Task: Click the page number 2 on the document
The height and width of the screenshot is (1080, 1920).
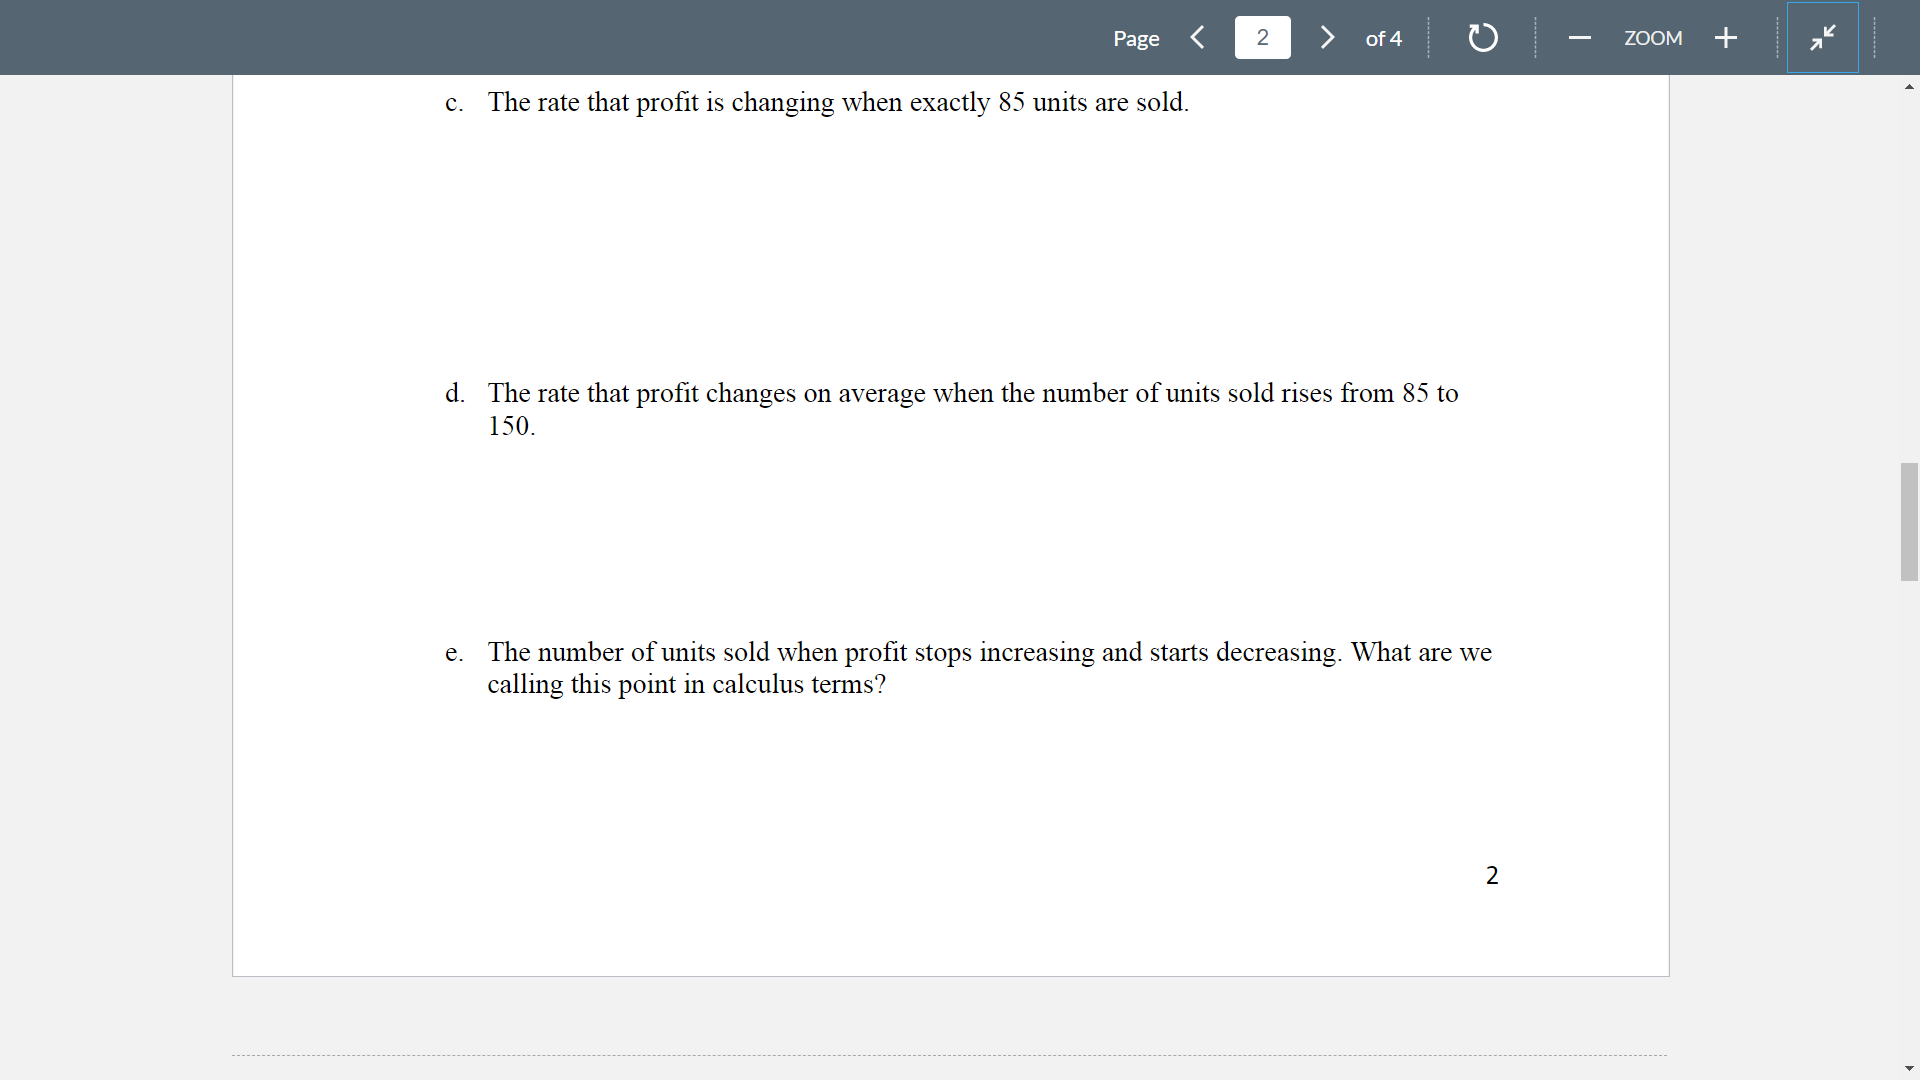Action: point(1492,874)
